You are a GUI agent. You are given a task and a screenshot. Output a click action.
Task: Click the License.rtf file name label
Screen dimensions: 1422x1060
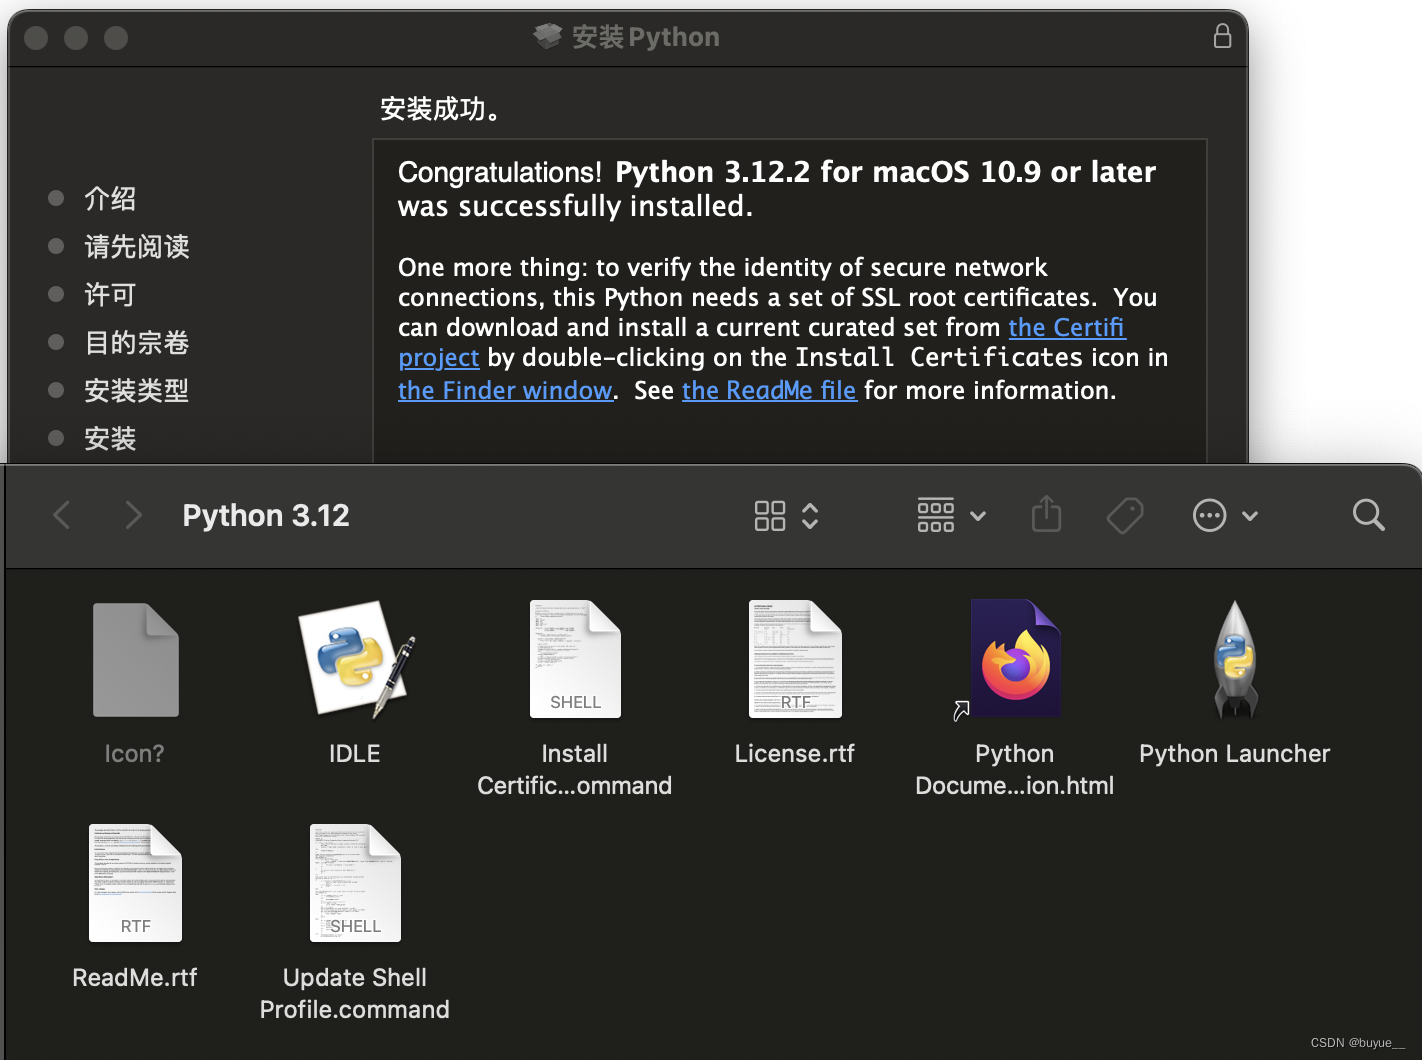click(795, 754)
